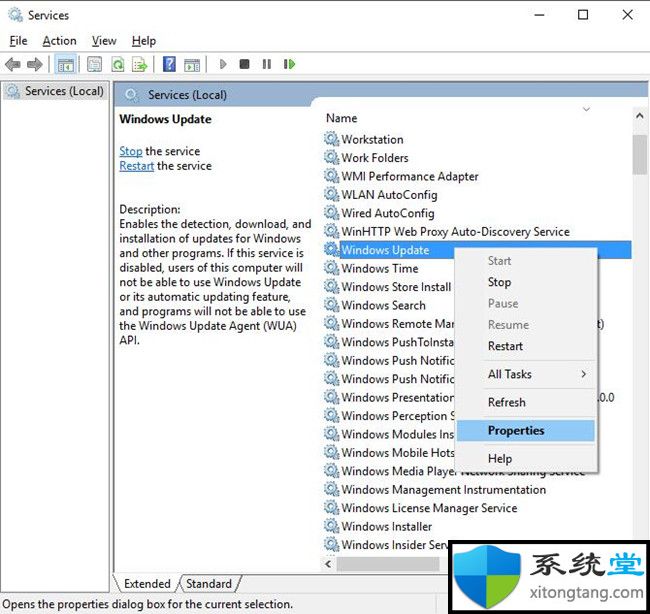
Task: Click the Name column sort chevron
Action: coord(586,109)
